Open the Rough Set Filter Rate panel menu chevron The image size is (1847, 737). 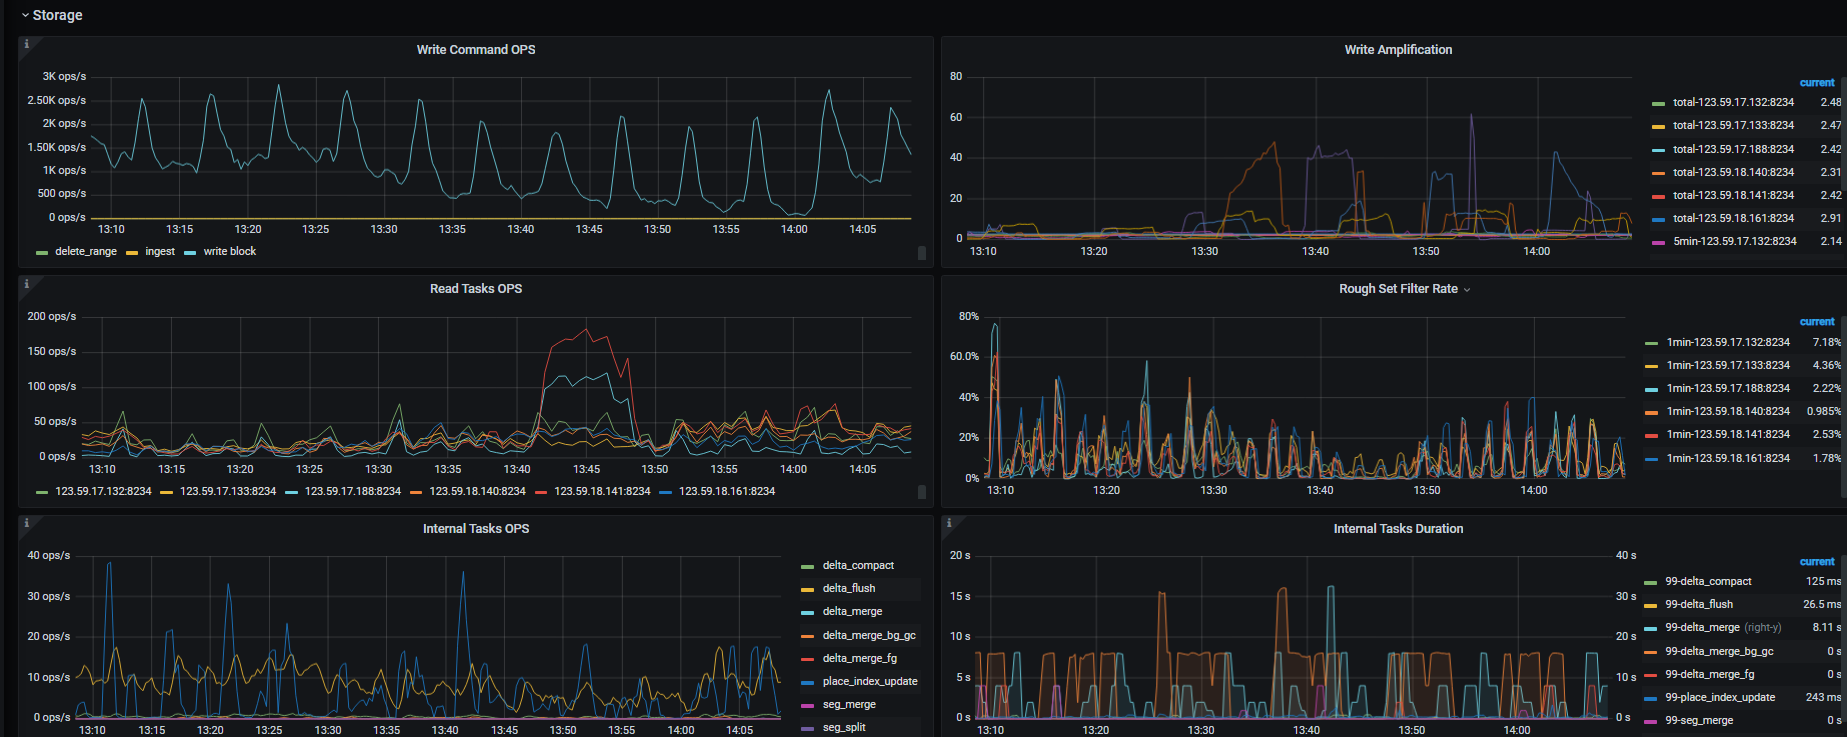coord(1467,290)
